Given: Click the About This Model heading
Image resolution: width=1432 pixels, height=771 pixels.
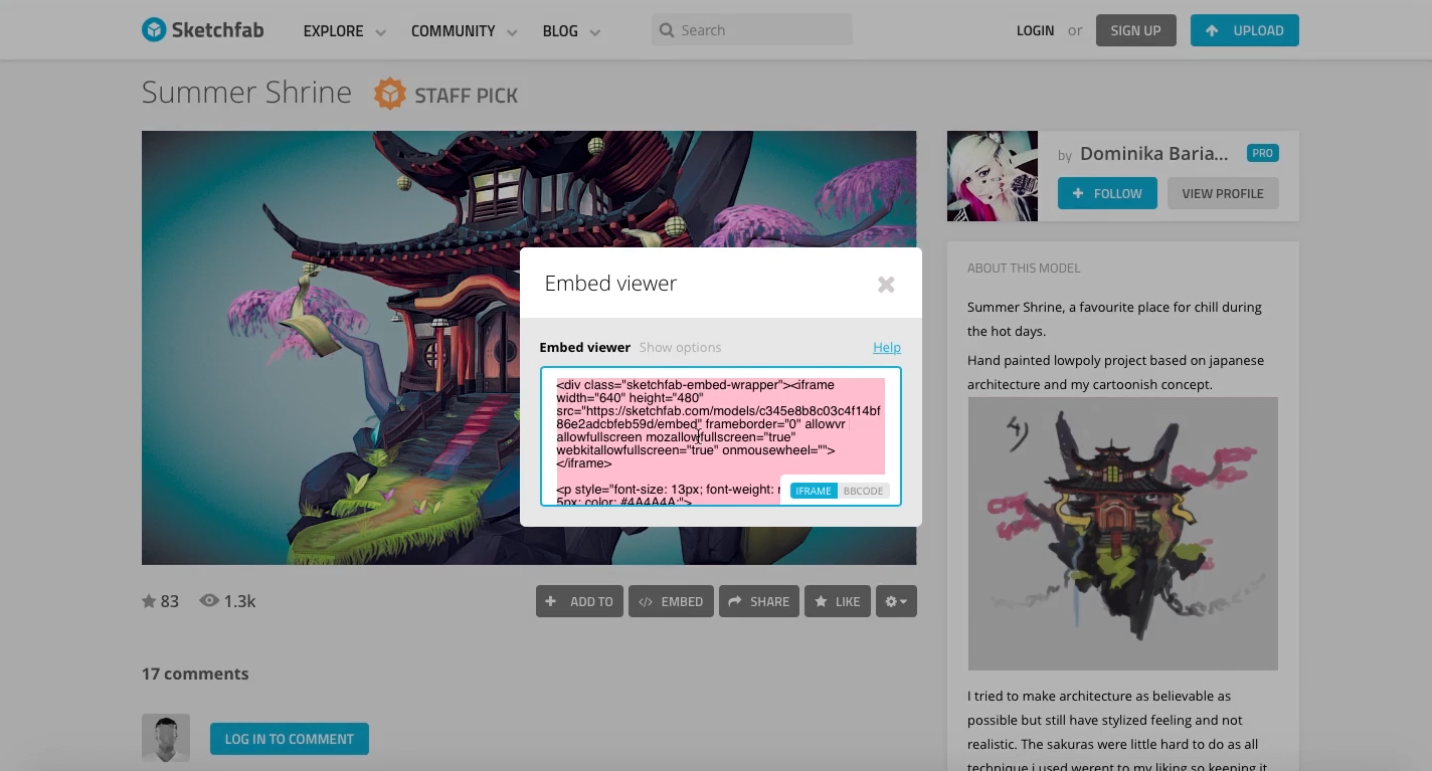Looking at the screenshot, I should pyautogui.click(x=1024, y=268).
